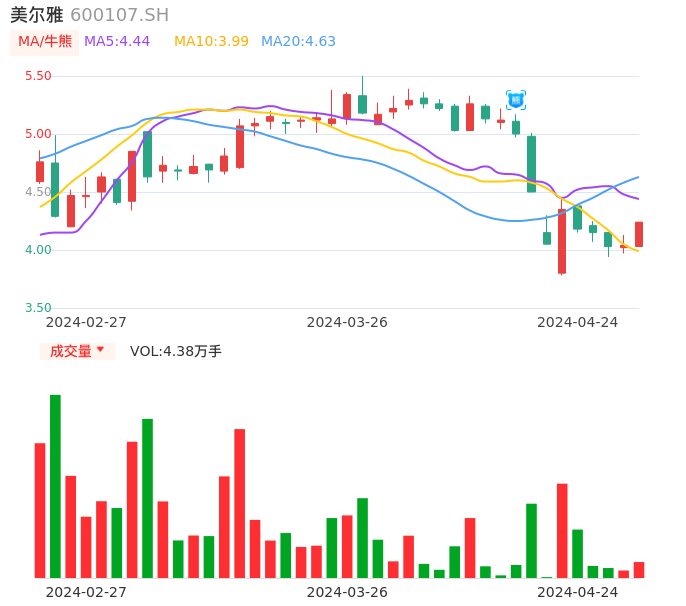Click the MA5:4.44 legend label

coord(117,42)
